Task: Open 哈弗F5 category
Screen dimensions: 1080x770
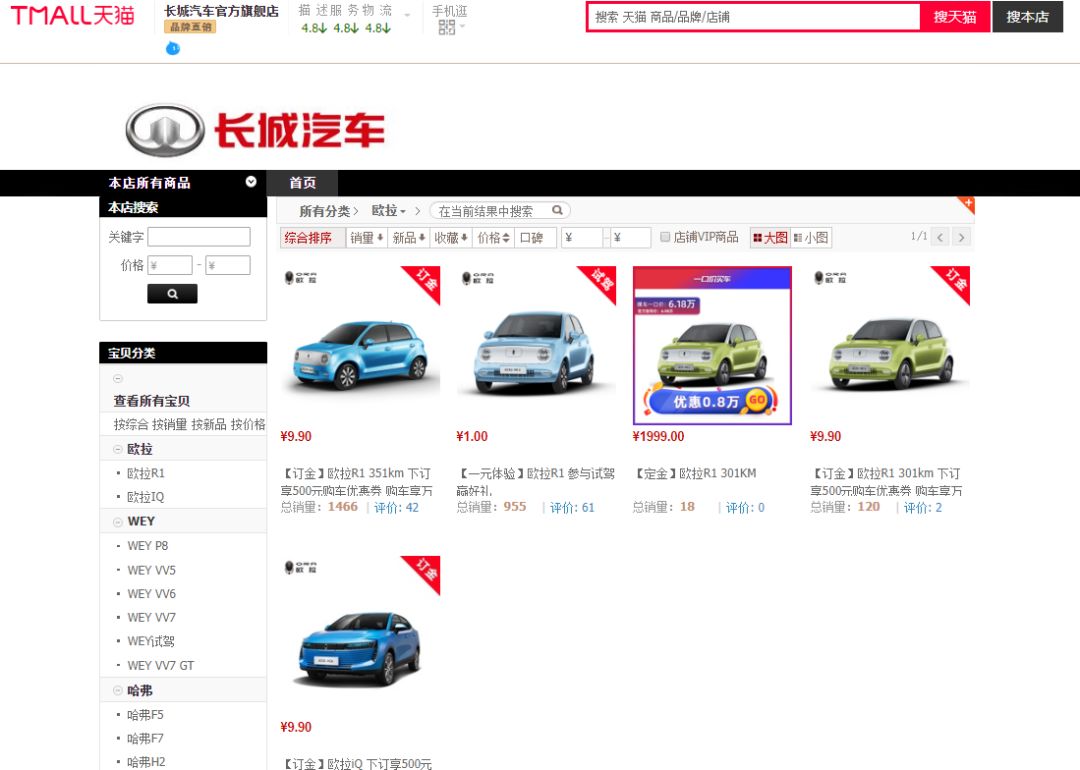Action: pos(145,714)
